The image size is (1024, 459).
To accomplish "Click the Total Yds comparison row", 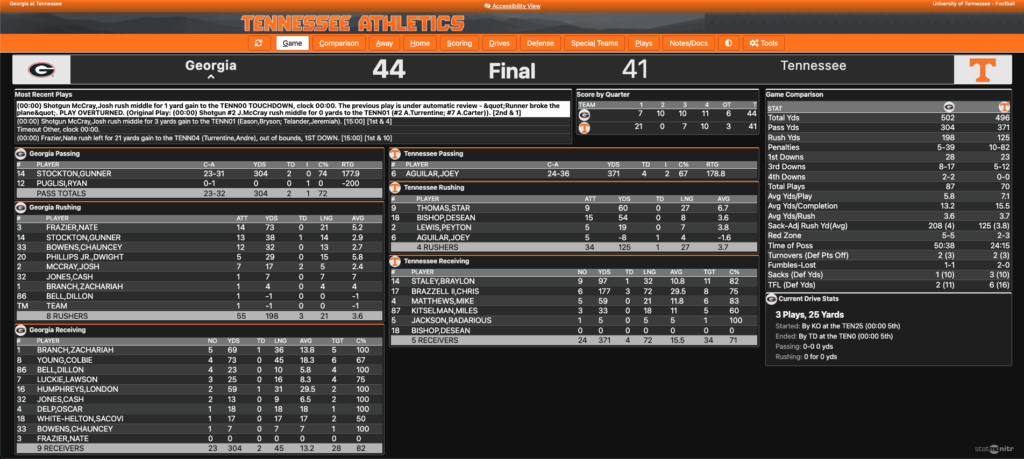I will click(x=889, y=118).
